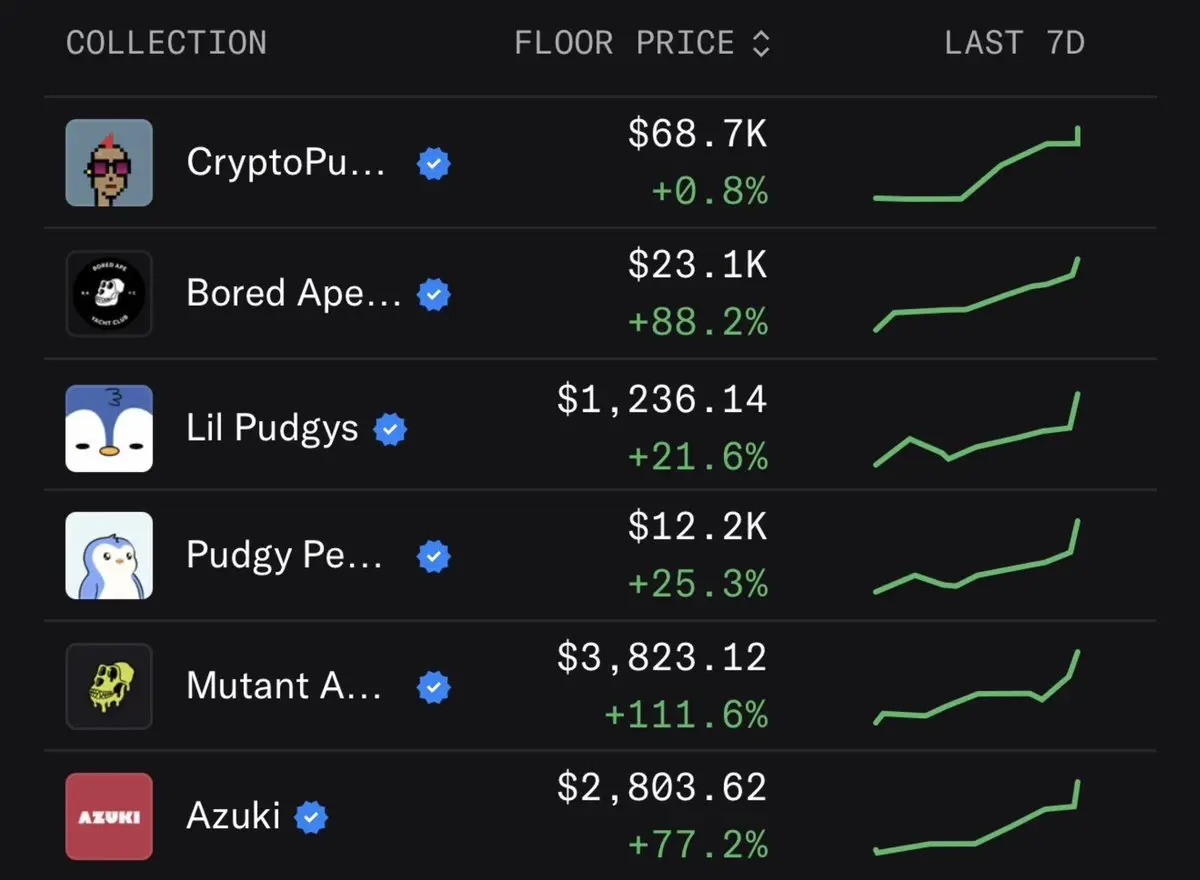Screen dimensions: 1200x880
Task: Select the Pudgy Penguins collection avatar
Action: [x=109, y=556]
